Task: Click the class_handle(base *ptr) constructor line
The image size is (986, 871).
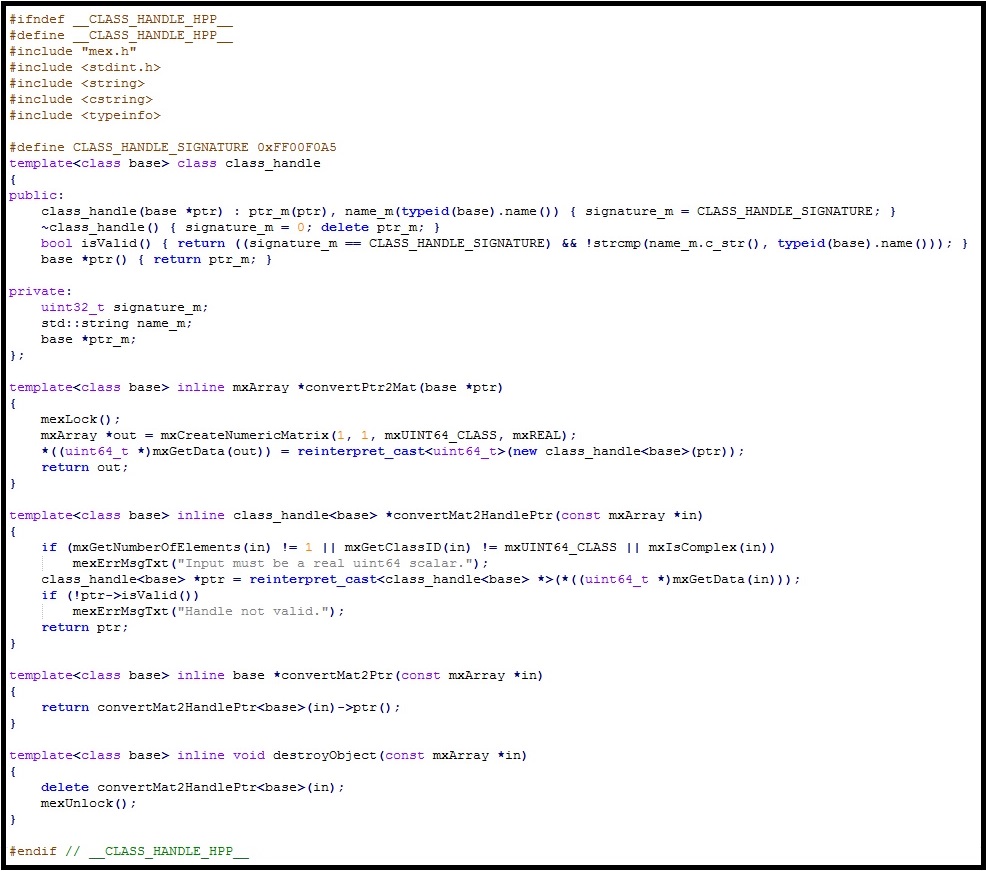Action: [x=468, y=211]
